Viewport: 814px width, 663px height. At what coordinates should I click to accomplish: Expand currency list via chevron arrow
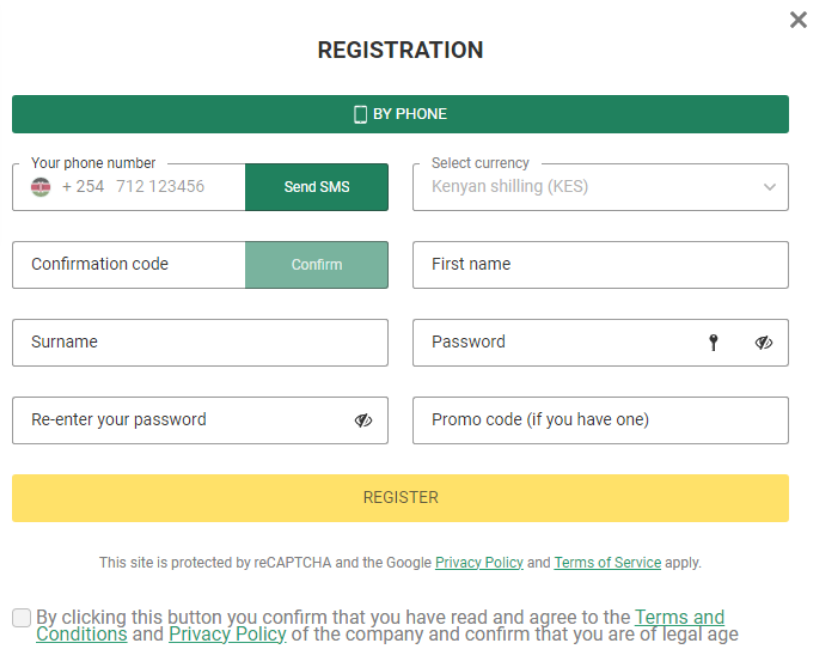point(769,188)
